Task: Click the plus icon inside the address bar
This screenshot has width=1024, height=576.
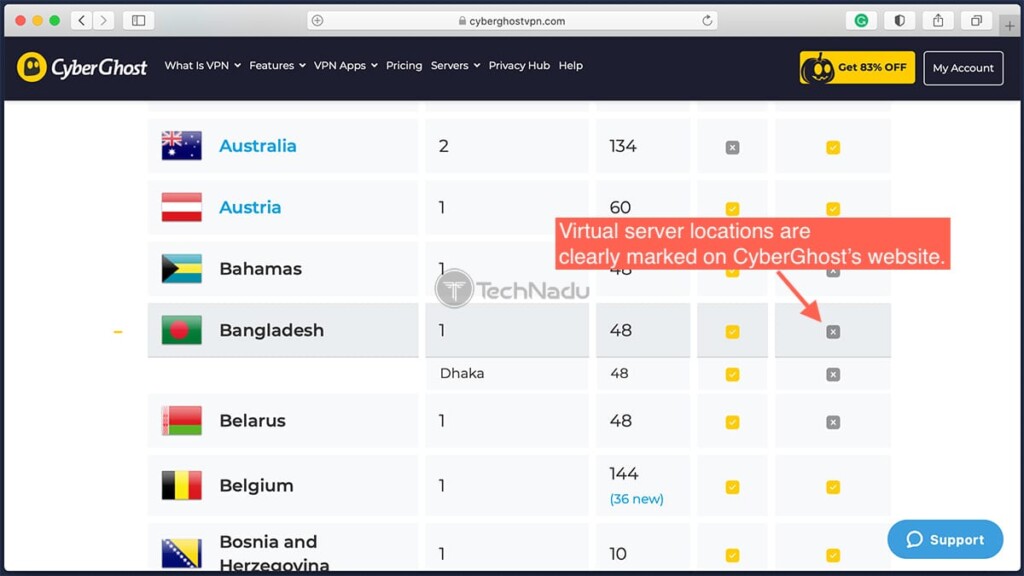Action: tap(317, 21)
